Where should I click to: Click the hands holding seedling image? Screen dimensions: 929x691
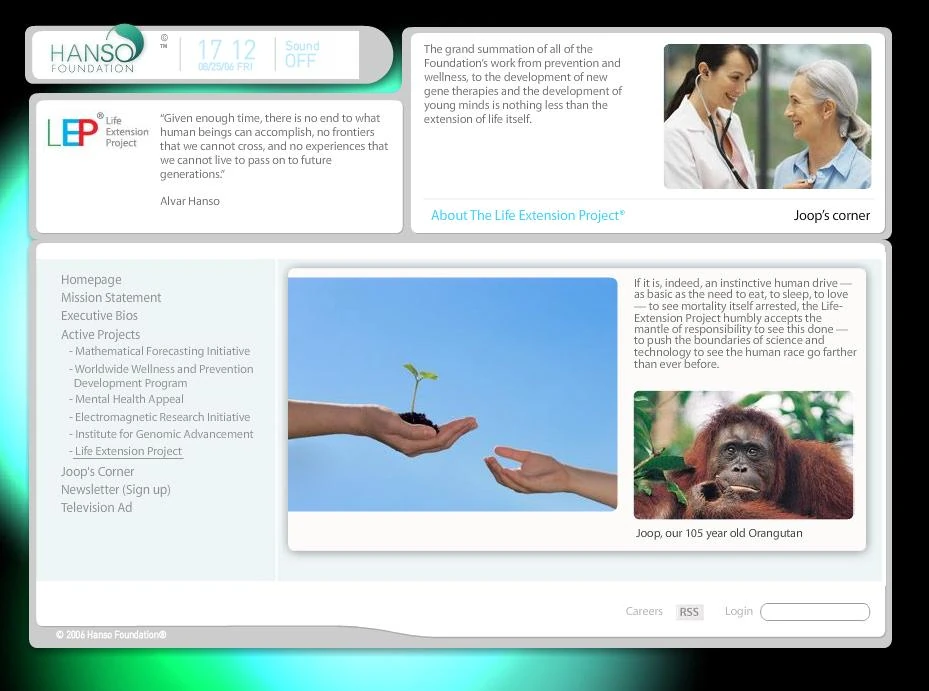click(x=453, y=394)
